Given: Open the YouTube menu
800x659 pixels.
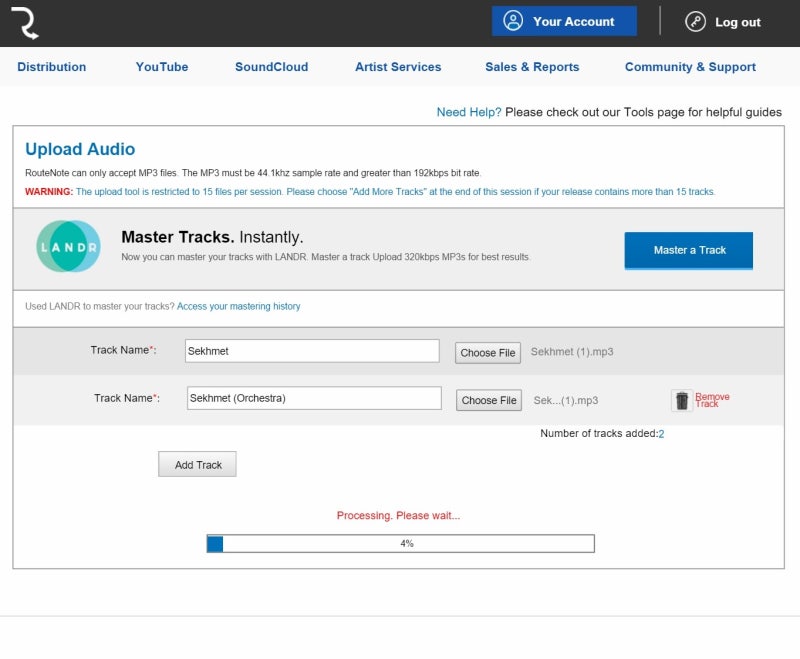Looking at the screenshot, I should point(162,67).
